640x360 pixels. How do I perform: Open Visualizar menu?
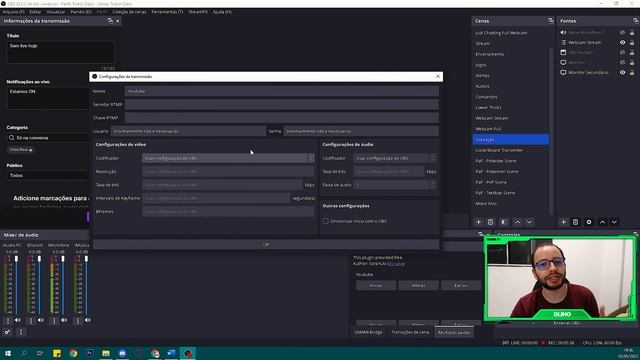click(x=56, y=12)
